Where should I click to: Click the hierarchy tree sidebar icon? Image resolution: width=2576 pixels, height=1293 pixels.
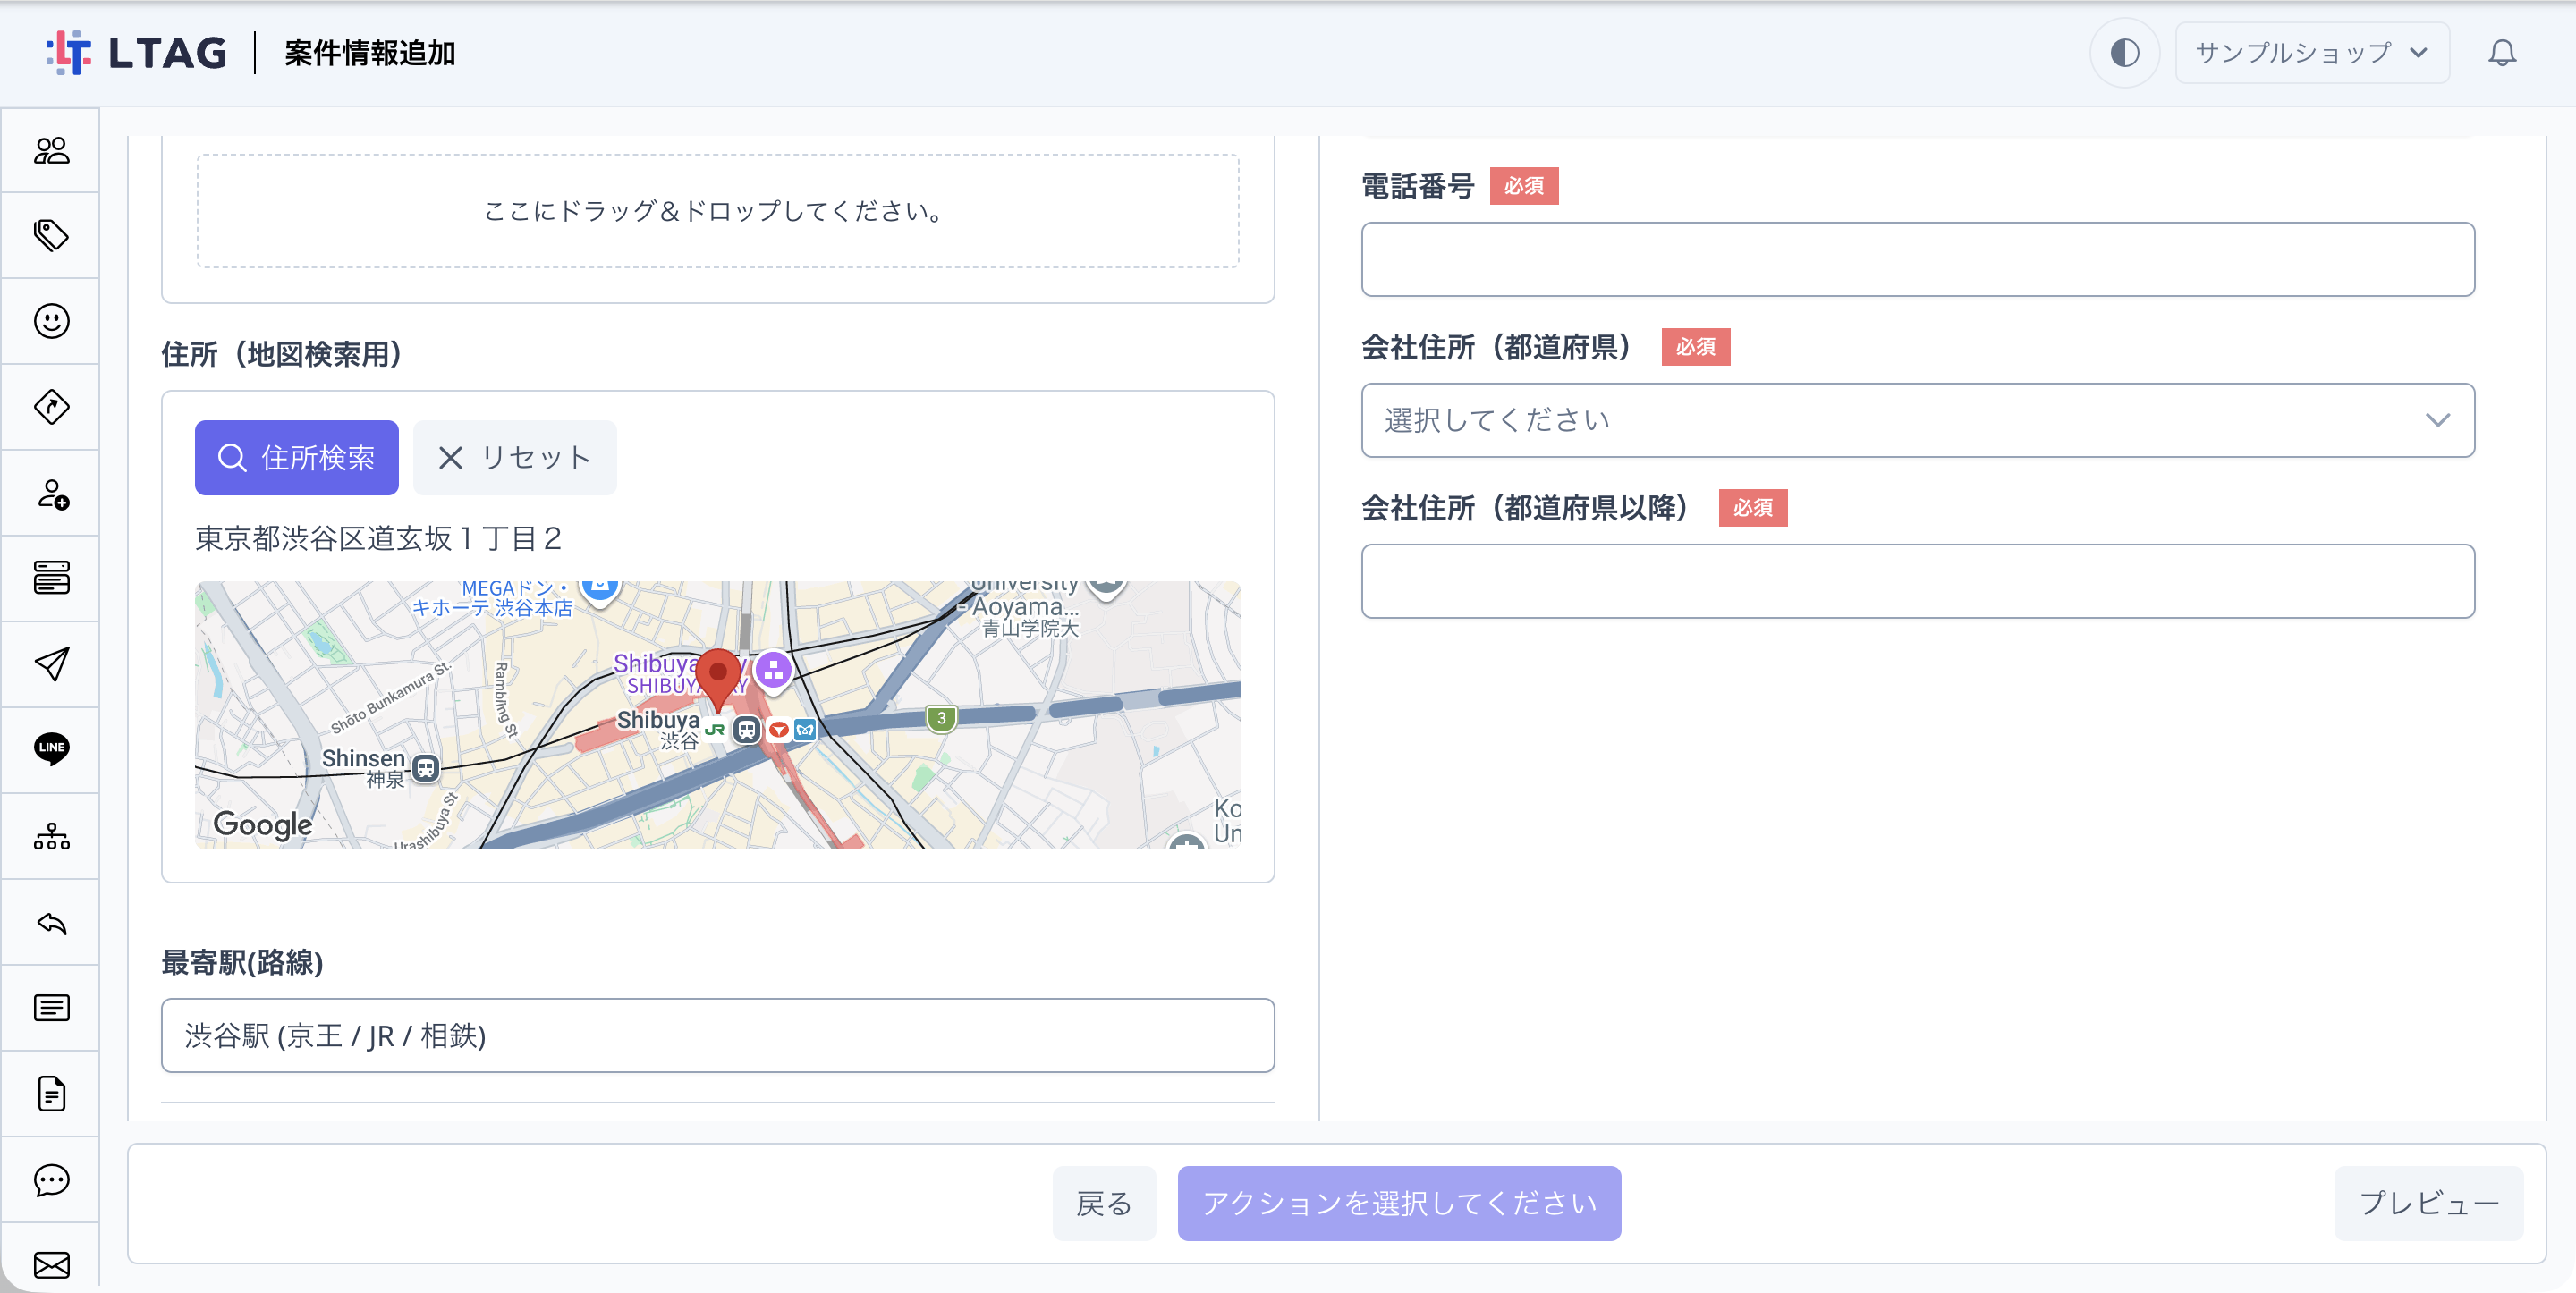(51, 836)
